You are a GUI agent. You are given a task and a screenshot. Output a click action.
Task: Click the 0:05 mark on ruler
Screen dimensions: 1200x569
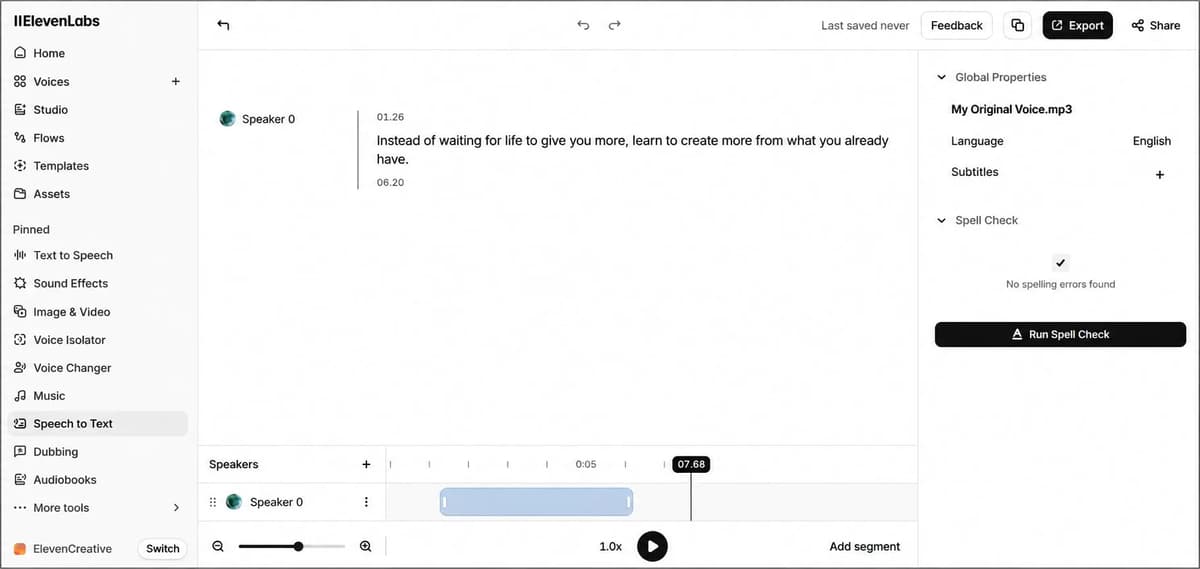click(586, 464)
